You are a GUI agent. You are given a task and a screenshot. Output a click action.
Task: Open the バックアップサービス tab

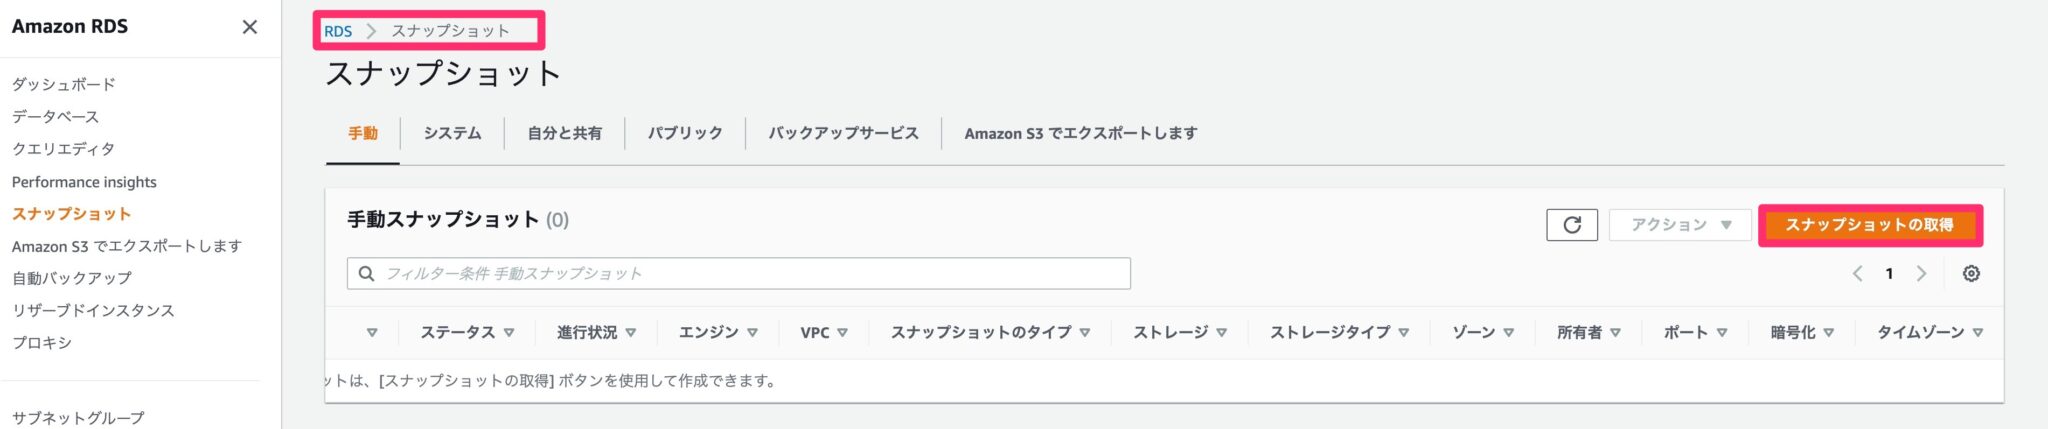tap(842, 133)
